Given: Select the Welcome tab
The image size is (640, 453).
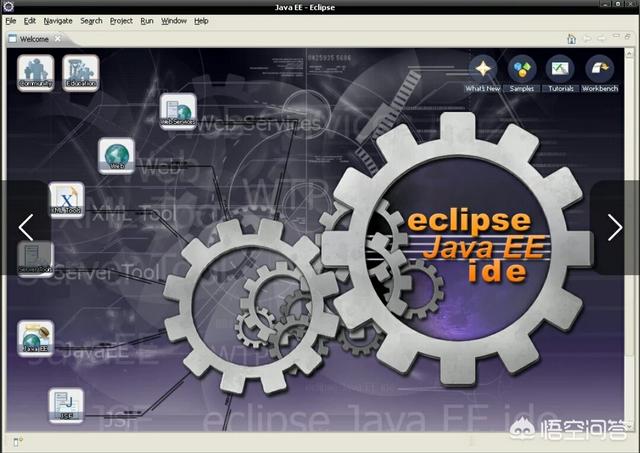Looking at the screenshot, I should (x=34, y=39).
